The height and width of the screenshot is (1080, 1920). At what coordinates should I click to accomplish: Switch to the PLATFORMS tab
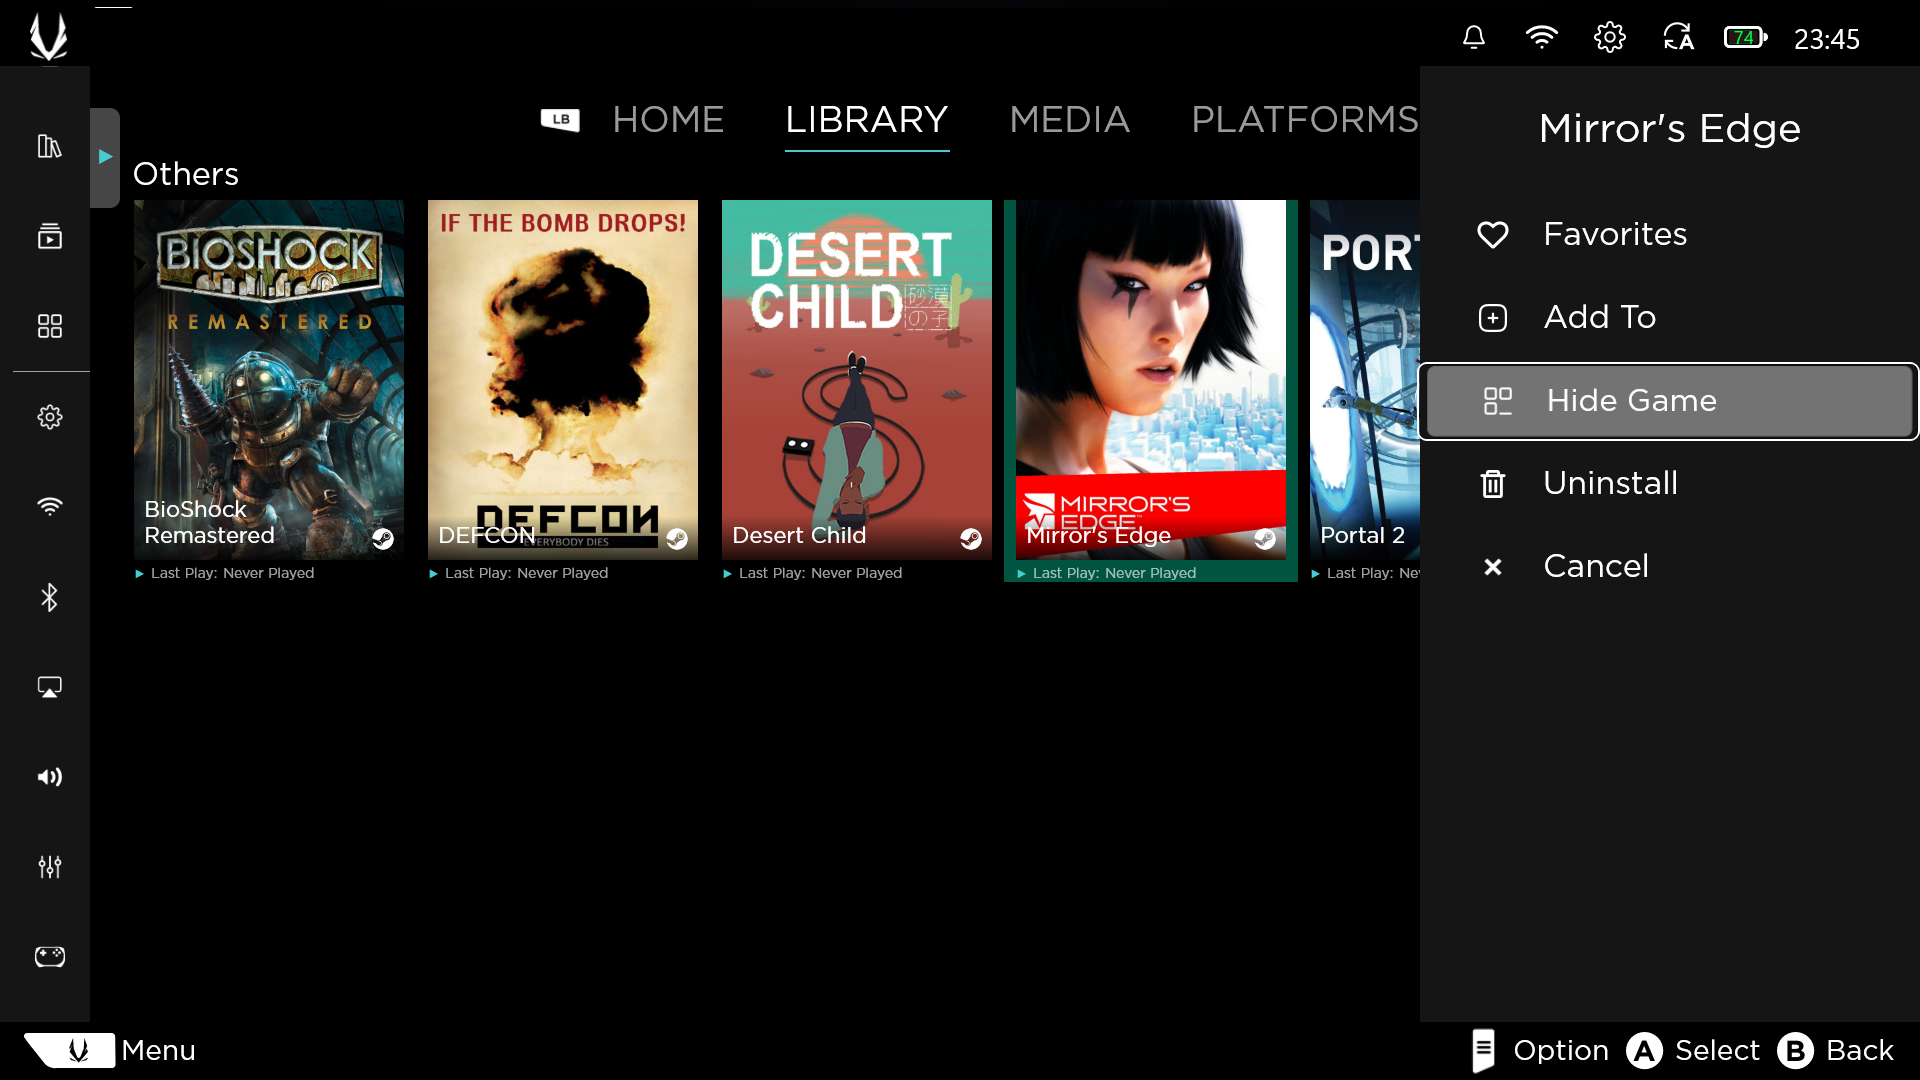(1304, 120)
